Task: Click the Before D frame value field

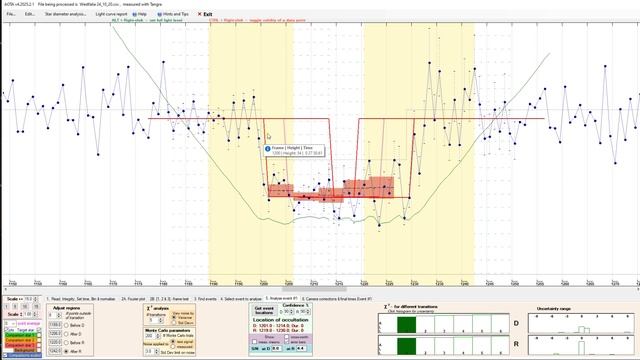Action: tap(55, 325)
